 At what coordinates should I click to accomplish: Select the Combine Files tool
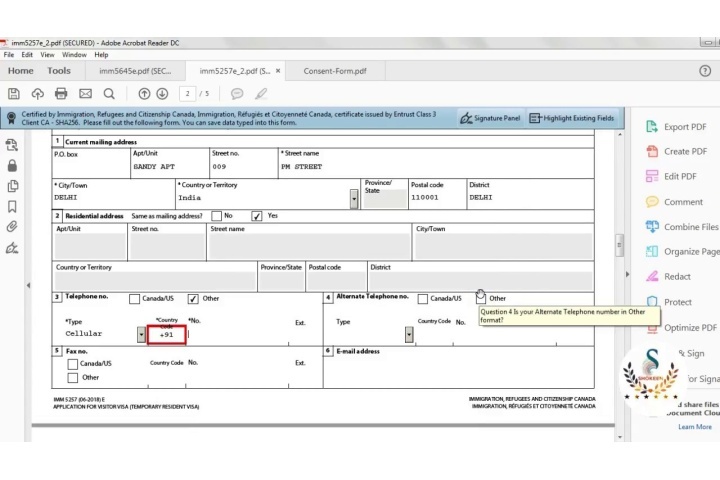pyautogui.click(x=682, y=226)
